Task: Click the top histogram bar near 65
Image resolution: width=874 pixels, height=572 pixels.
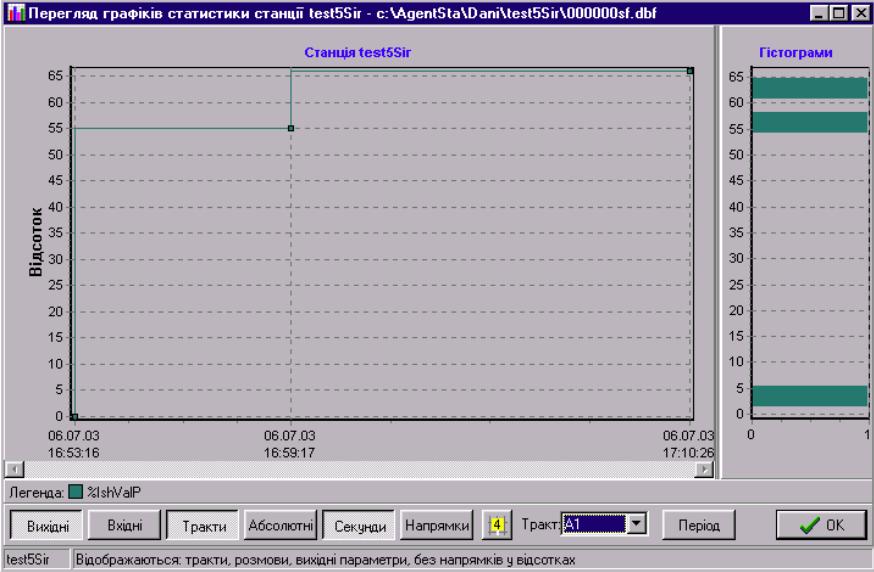Action: point(809,88)
